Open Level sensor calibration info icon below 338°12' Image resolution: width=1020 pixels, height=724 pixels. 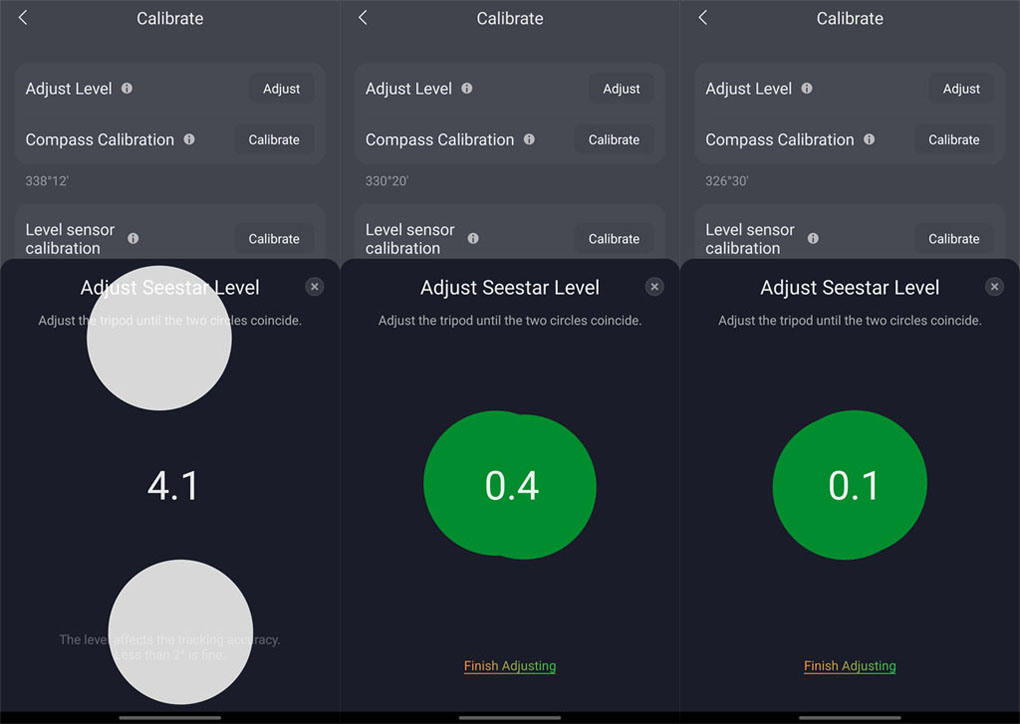click(133, 238)
